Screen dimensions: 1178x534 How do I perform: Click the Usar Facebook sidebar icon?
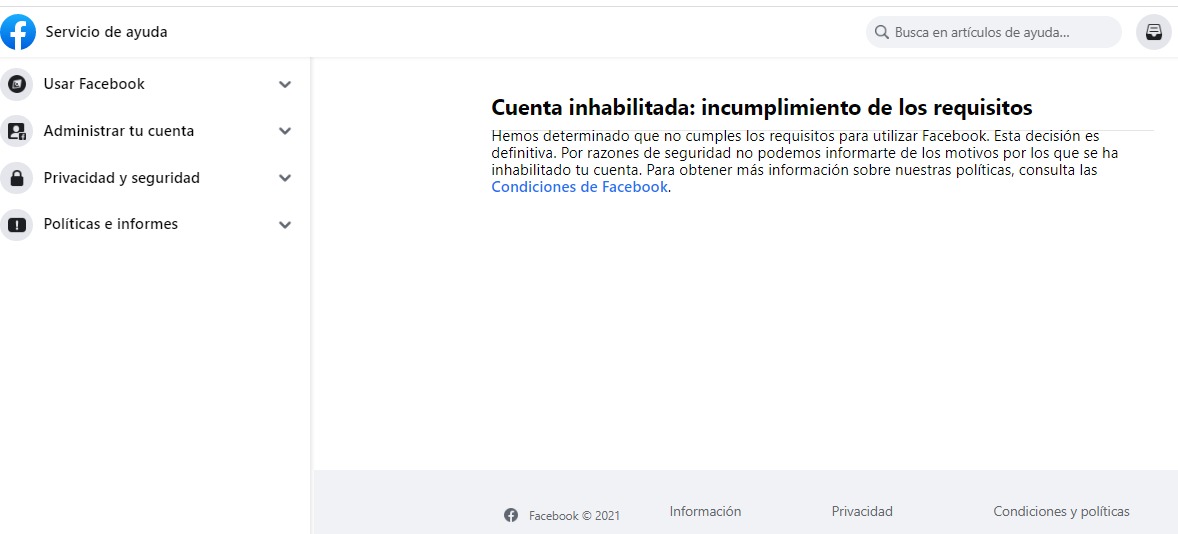click(x=17, y=84)
